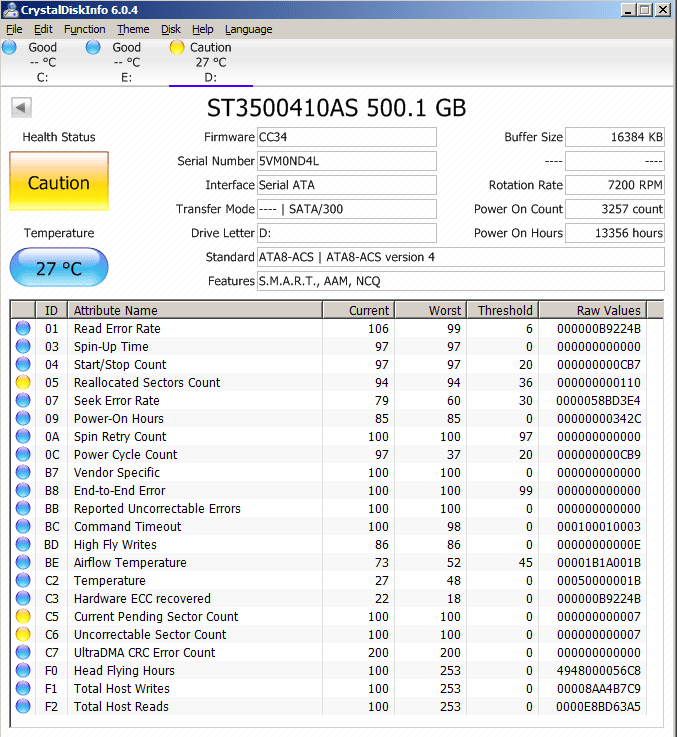Open the Theme menu

(133, 30)
